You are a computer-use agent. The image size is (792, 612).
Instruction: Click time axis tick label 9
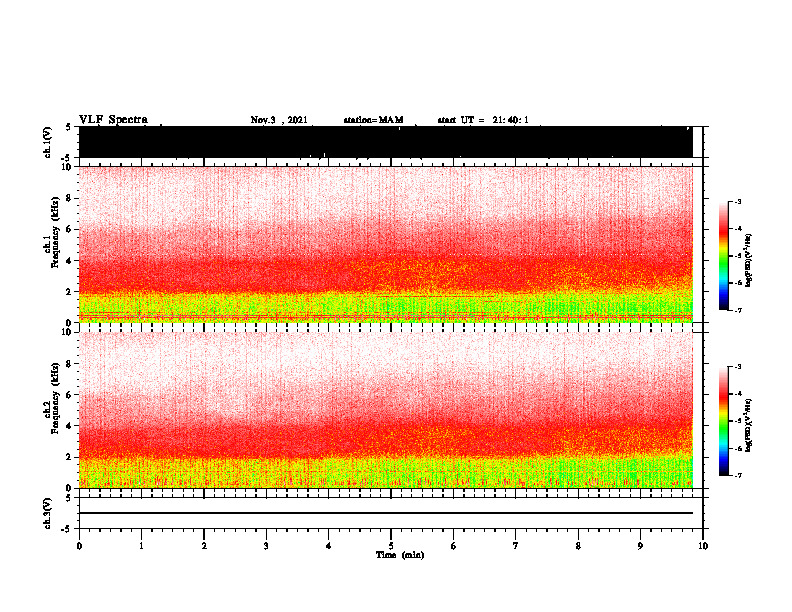pyautogui.click(x=640, y=546)
